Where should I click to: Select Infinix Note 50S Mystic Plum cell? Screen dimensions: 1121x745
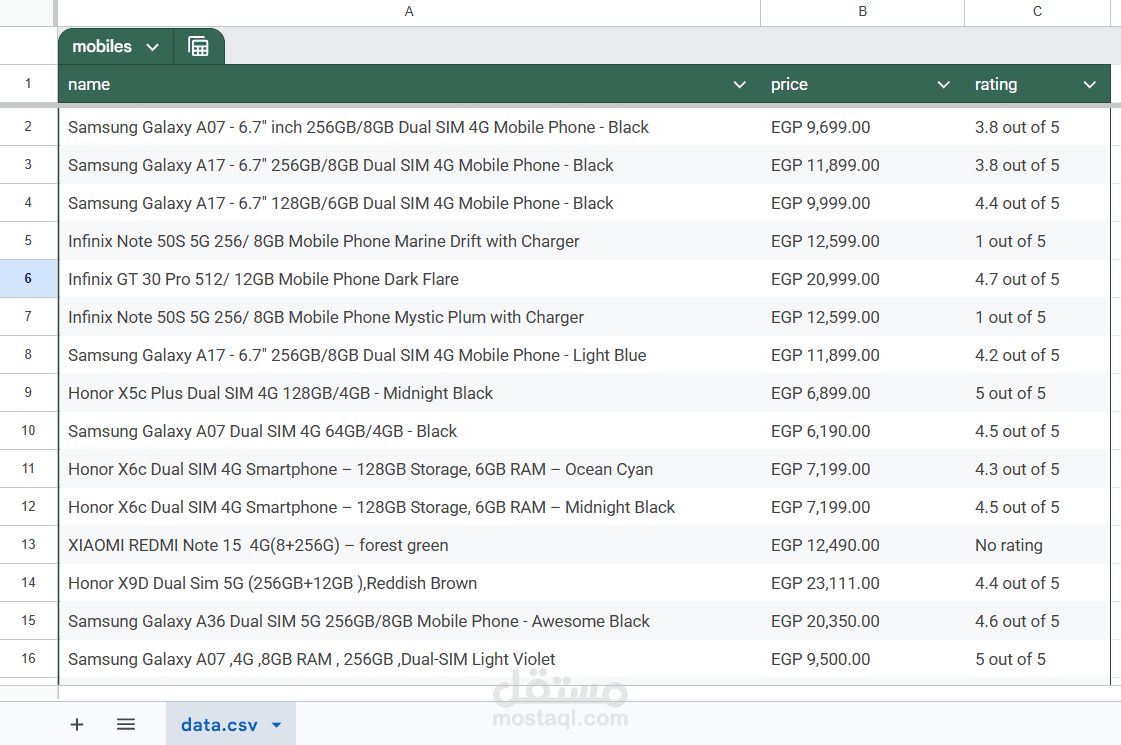click(409, 316)
